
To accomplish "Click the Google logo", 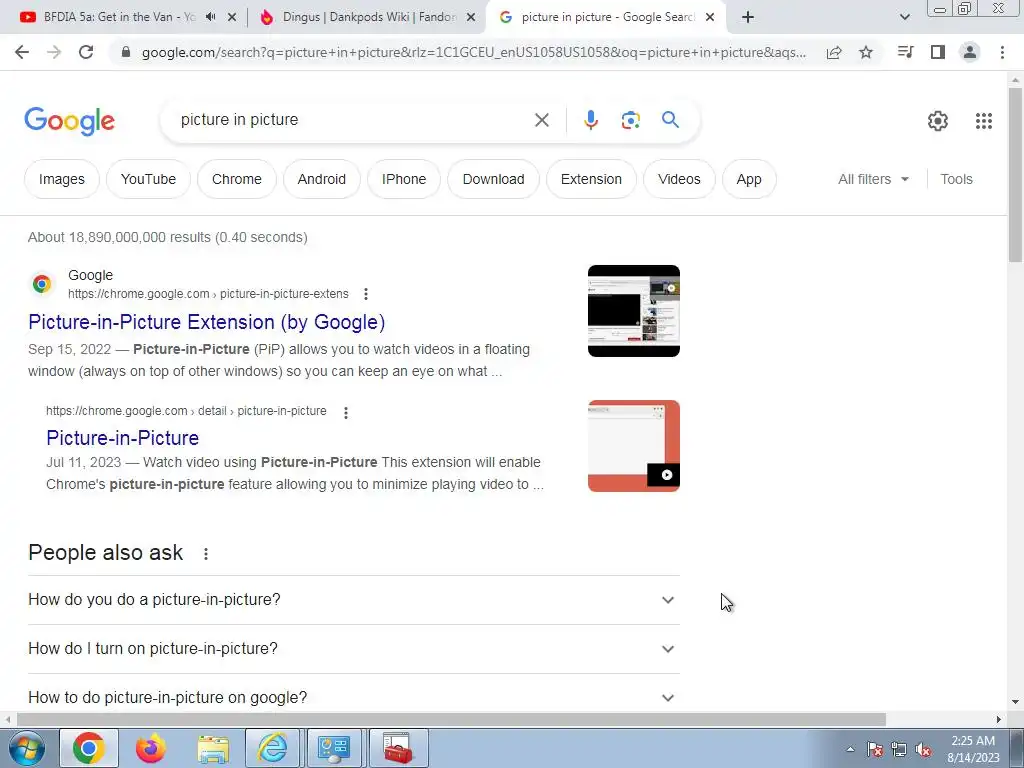I will coord(69,121).
